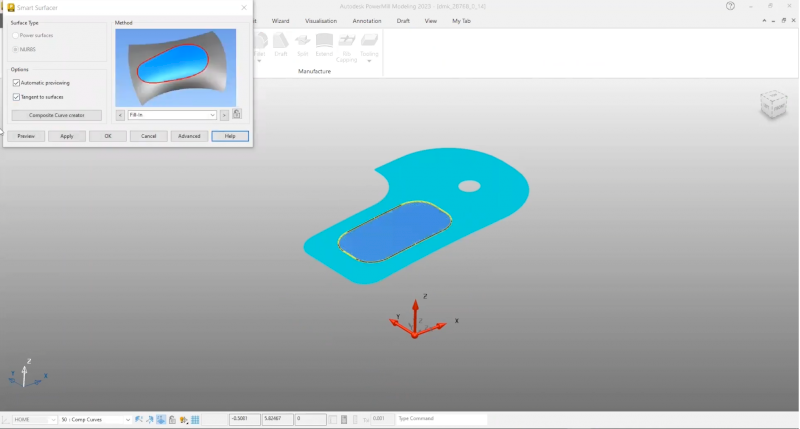Screen dimensions: 800x429
Task: Switch to the Annotation ribbon tab
Action: 367,20
